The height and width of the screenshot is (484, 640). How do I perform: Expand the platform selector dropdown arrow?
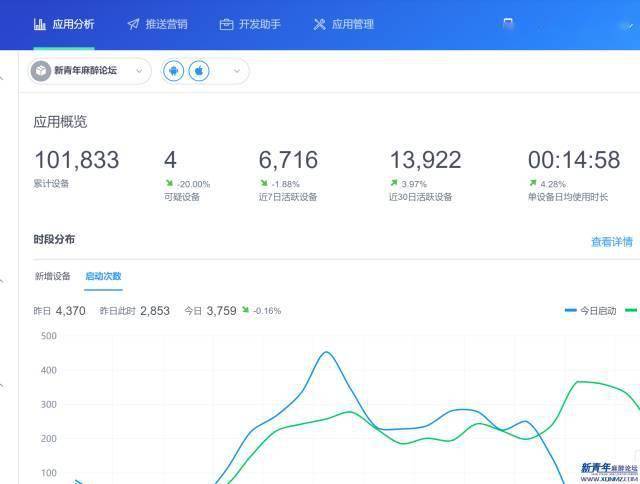pos(237,71)
